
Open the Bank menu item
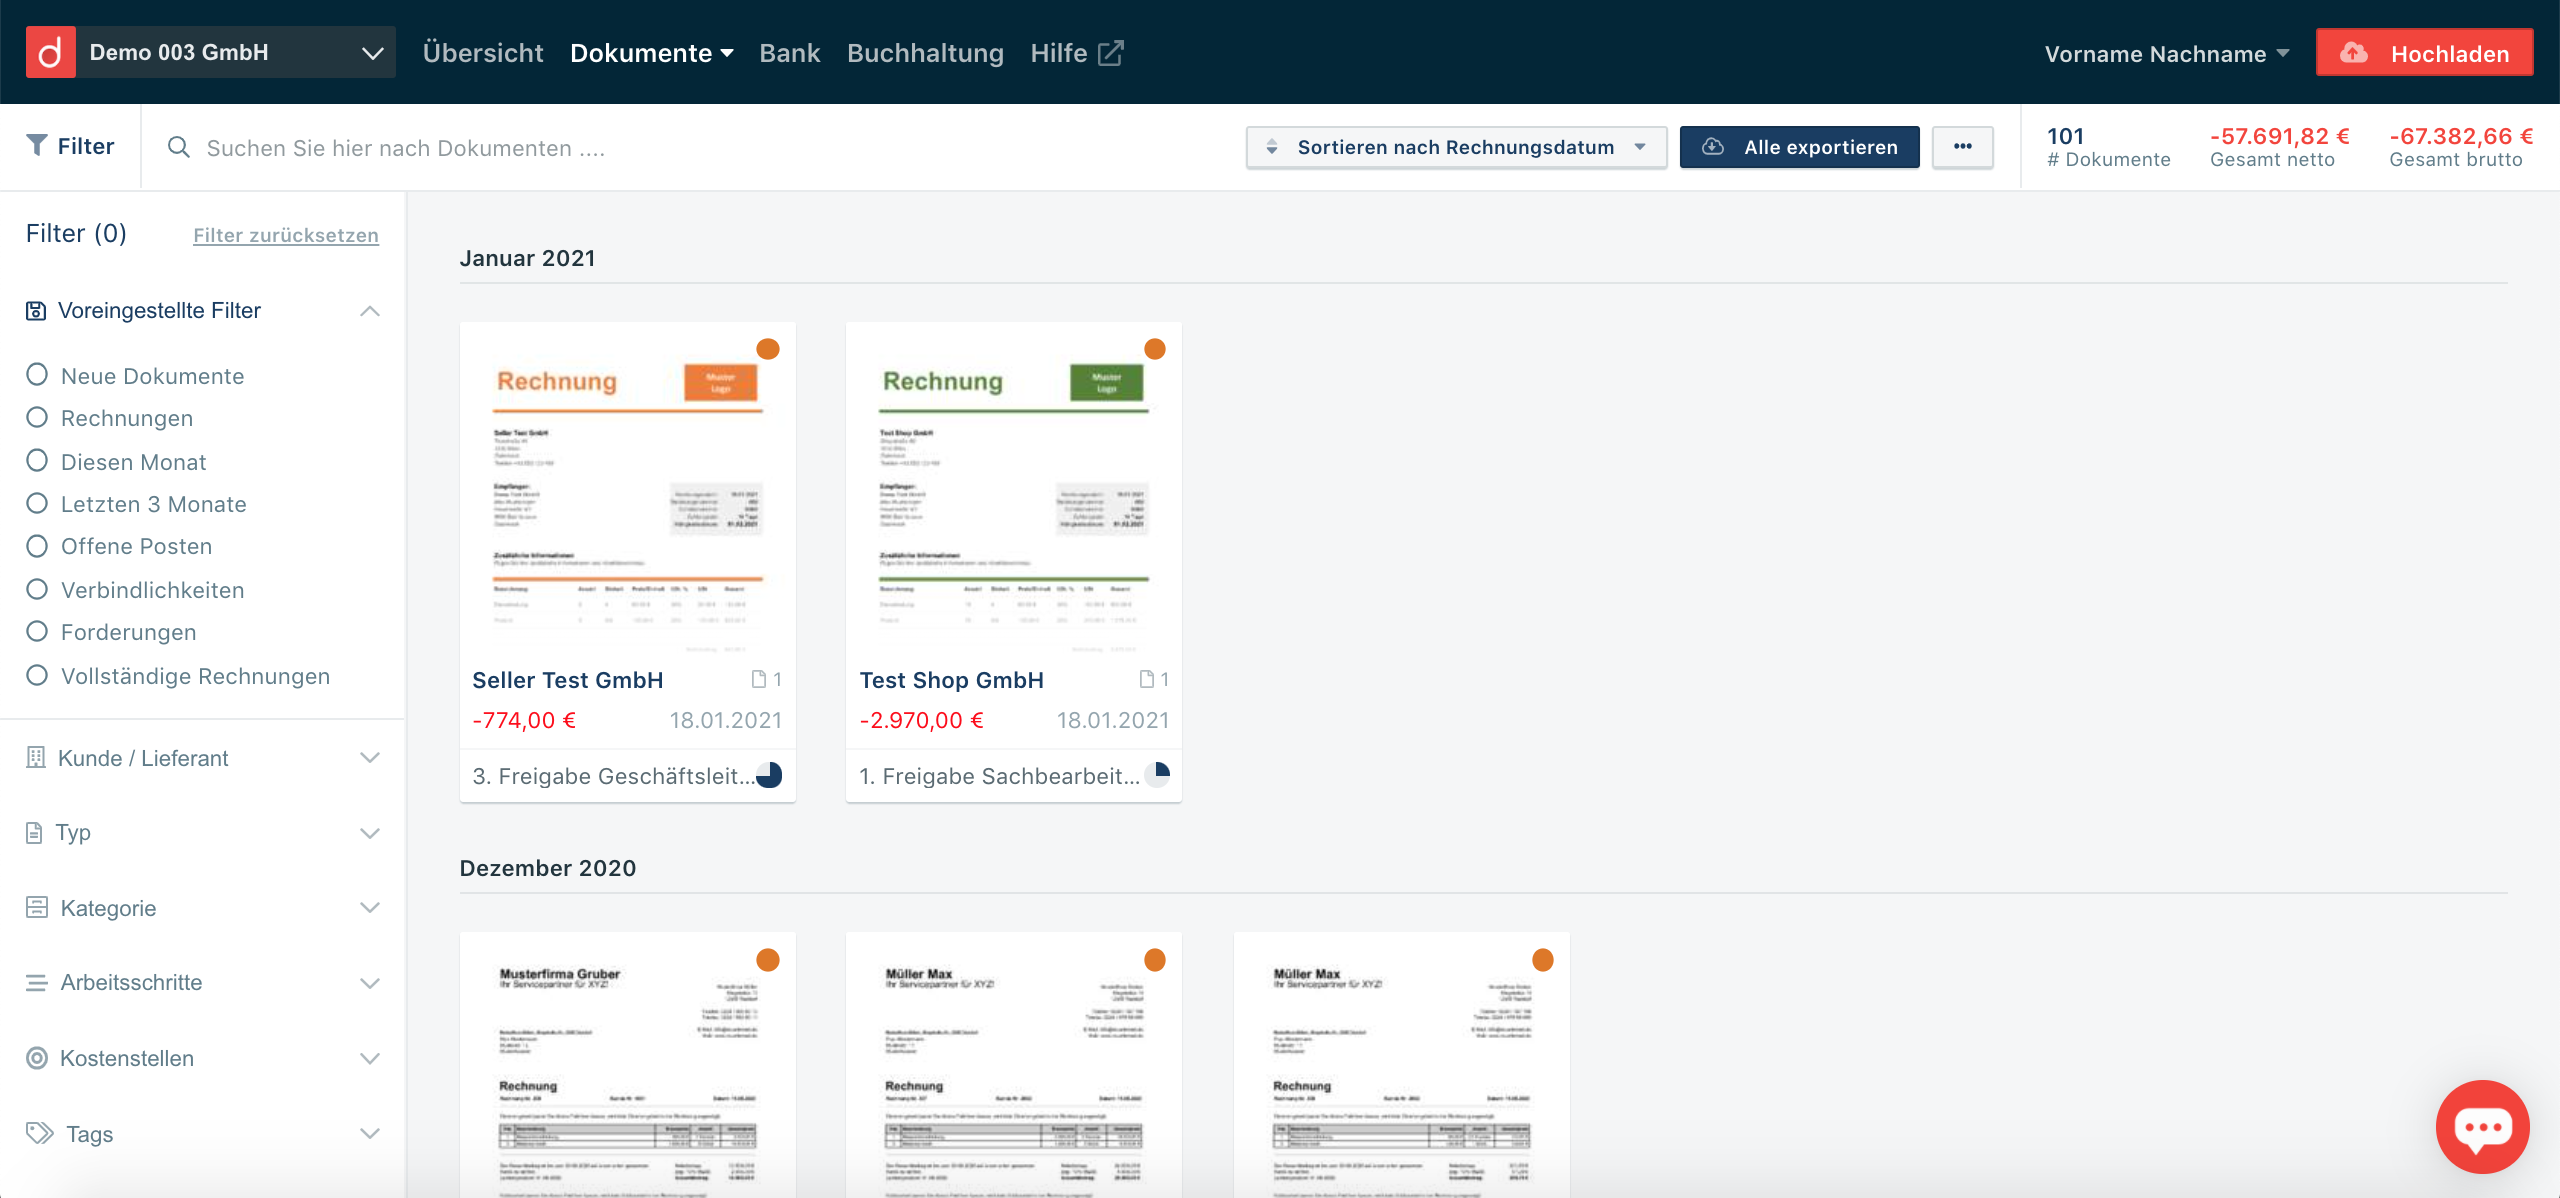click(x=789, y=53)
